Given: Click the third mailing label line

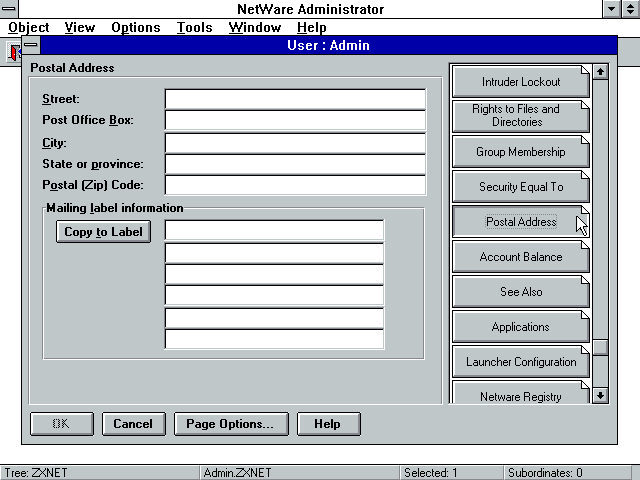Looking at the screenshot, I should click(x=274, y=274).
